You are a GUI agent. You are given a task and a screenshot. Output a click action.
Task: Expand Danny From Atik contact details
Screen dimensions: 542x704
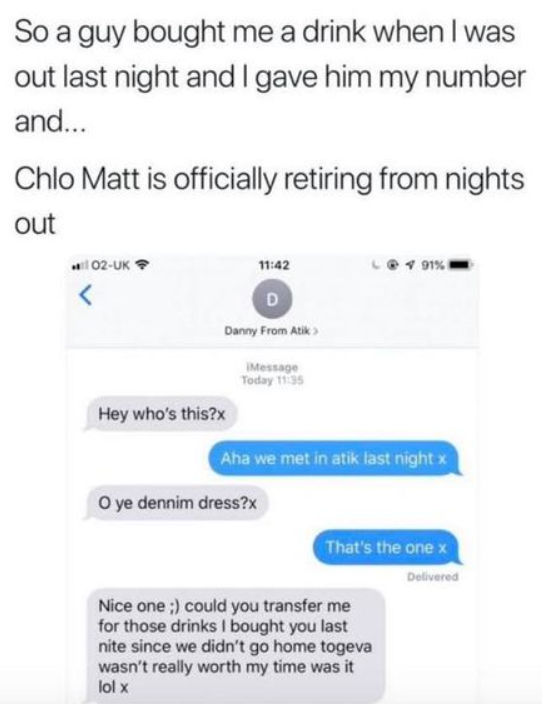(272, 331)
